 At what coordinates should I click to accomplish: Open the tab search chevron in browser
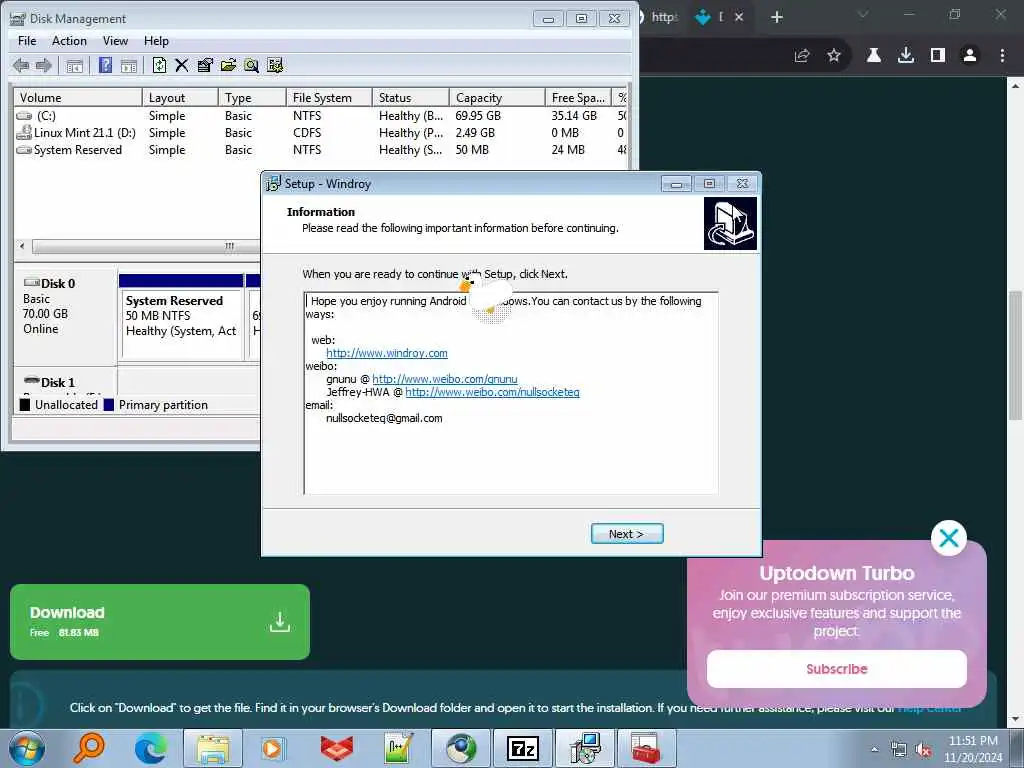863,15
